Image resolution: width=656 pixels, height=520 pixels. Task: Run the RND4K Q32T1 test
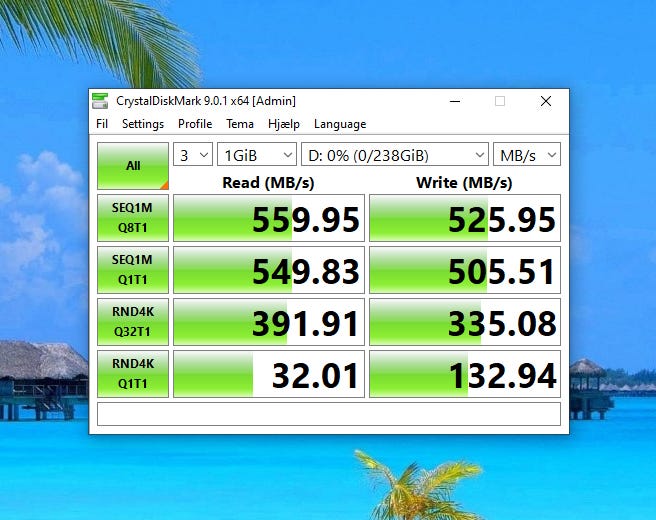coord(133,322)
